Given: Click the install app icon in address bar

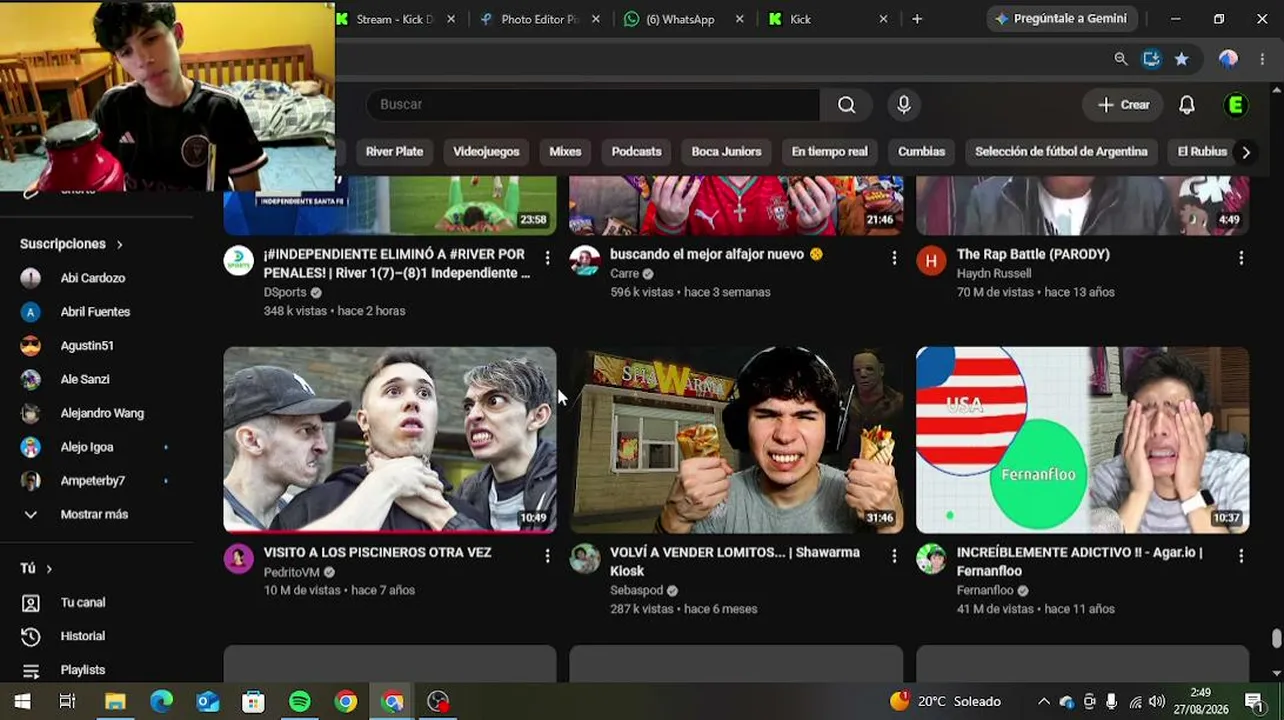Looking at the screenshot, I should coord(1151,59).
